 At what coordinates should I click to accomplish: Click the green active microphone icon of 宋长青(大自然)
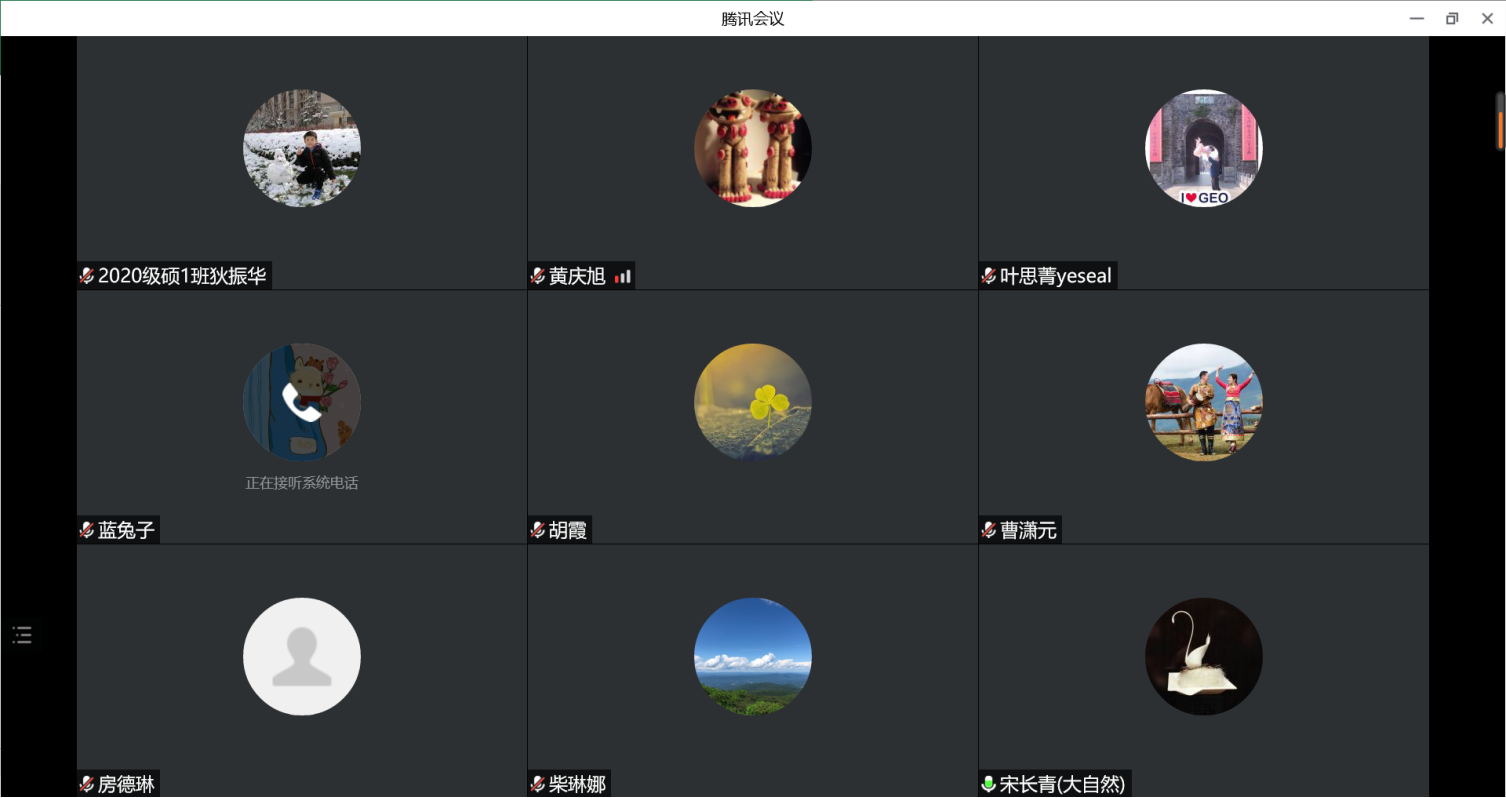989,784
